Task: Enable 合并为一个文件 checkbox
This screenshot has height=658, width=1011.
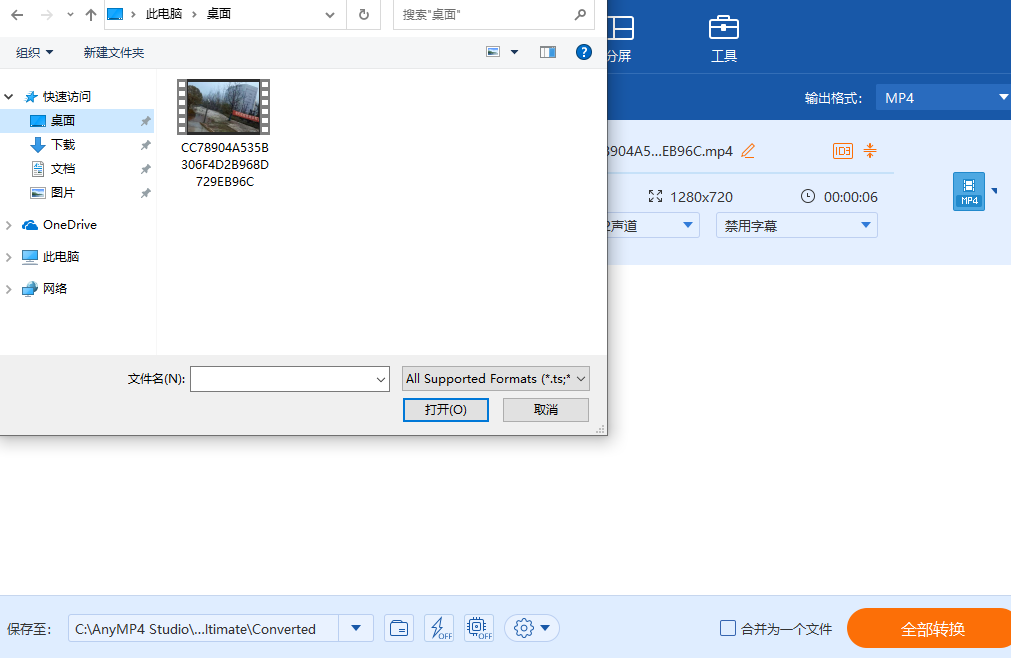Action: click(727, 627)
